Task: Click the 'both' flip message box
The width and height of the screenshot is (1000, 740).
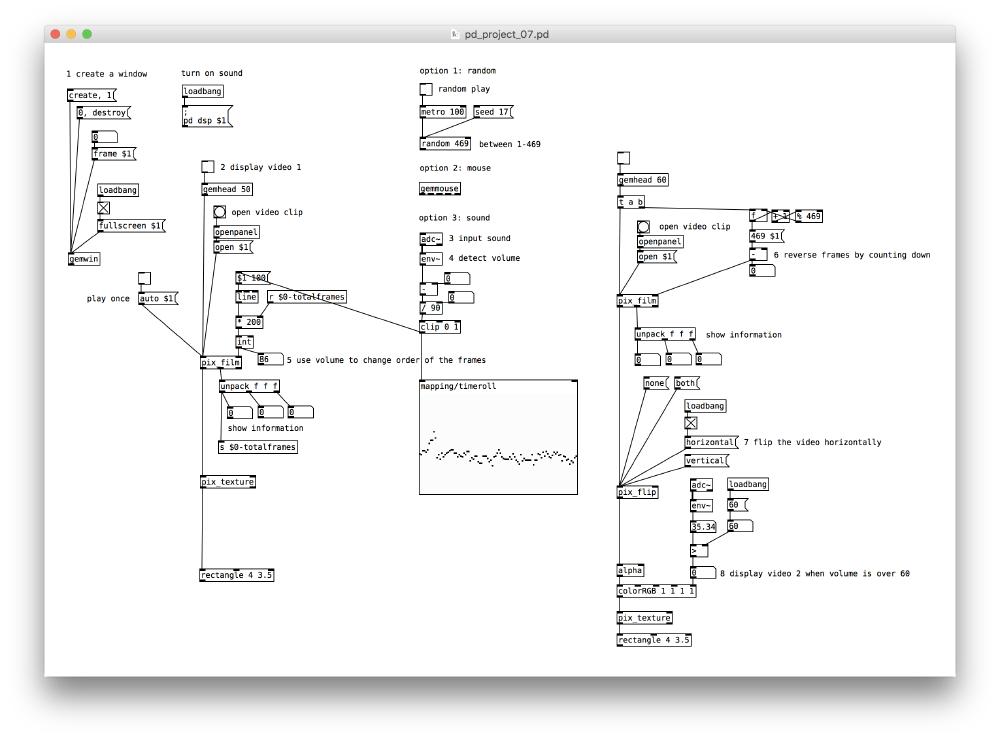Action: click(x=687, y=383)
